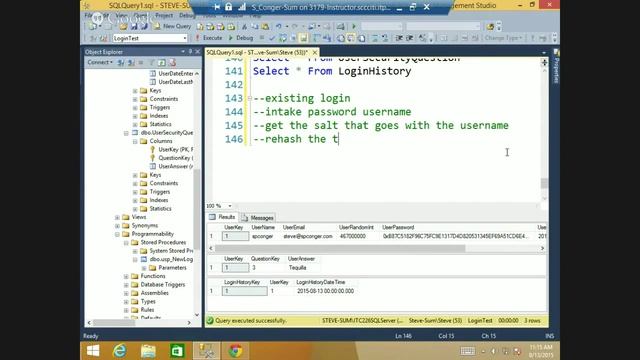
Task: Expand the Views folder
Action: [x=118, y=217]
